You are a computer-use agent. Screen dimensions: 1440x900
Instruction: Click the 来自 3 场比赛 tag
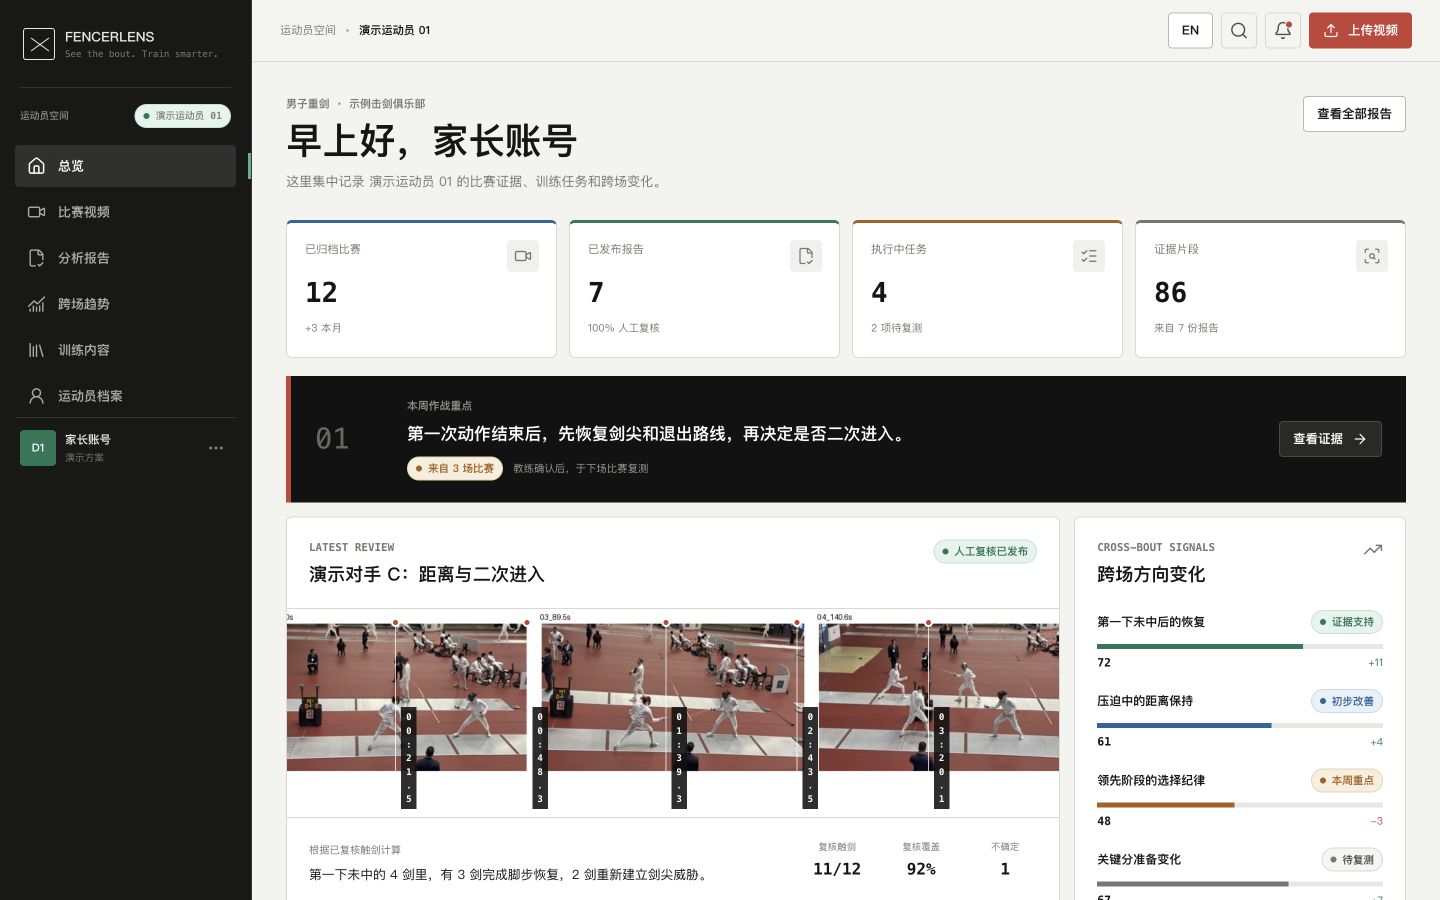coord(455,468)
